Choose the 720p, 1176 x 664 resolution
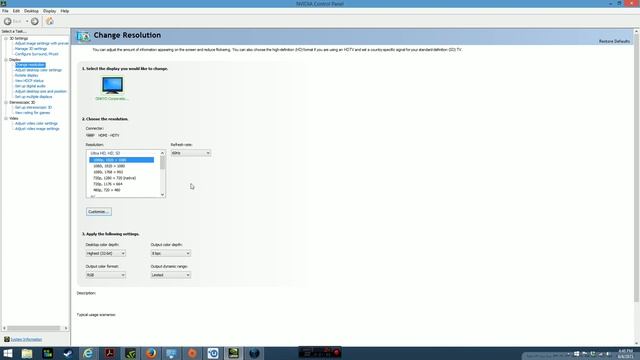The height and width of the screenshot is (360, 640). 108,184
